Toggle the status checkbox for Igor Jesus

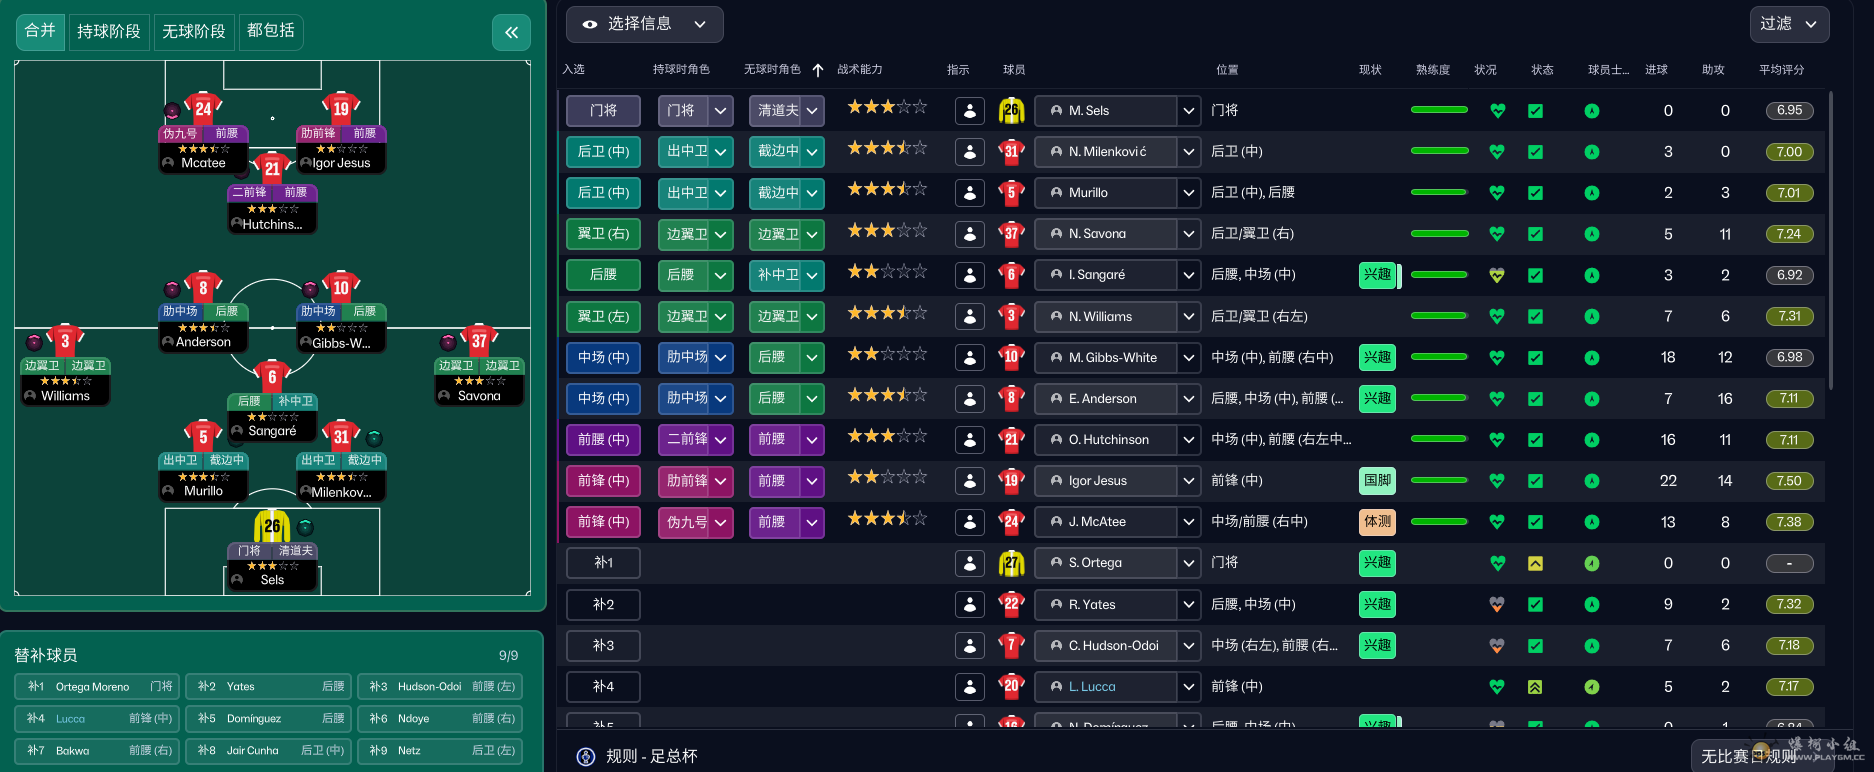[1535, 481]
